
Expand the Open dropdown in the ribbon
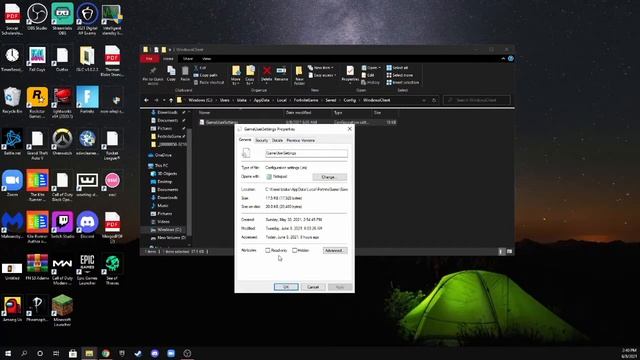(371, 68)
